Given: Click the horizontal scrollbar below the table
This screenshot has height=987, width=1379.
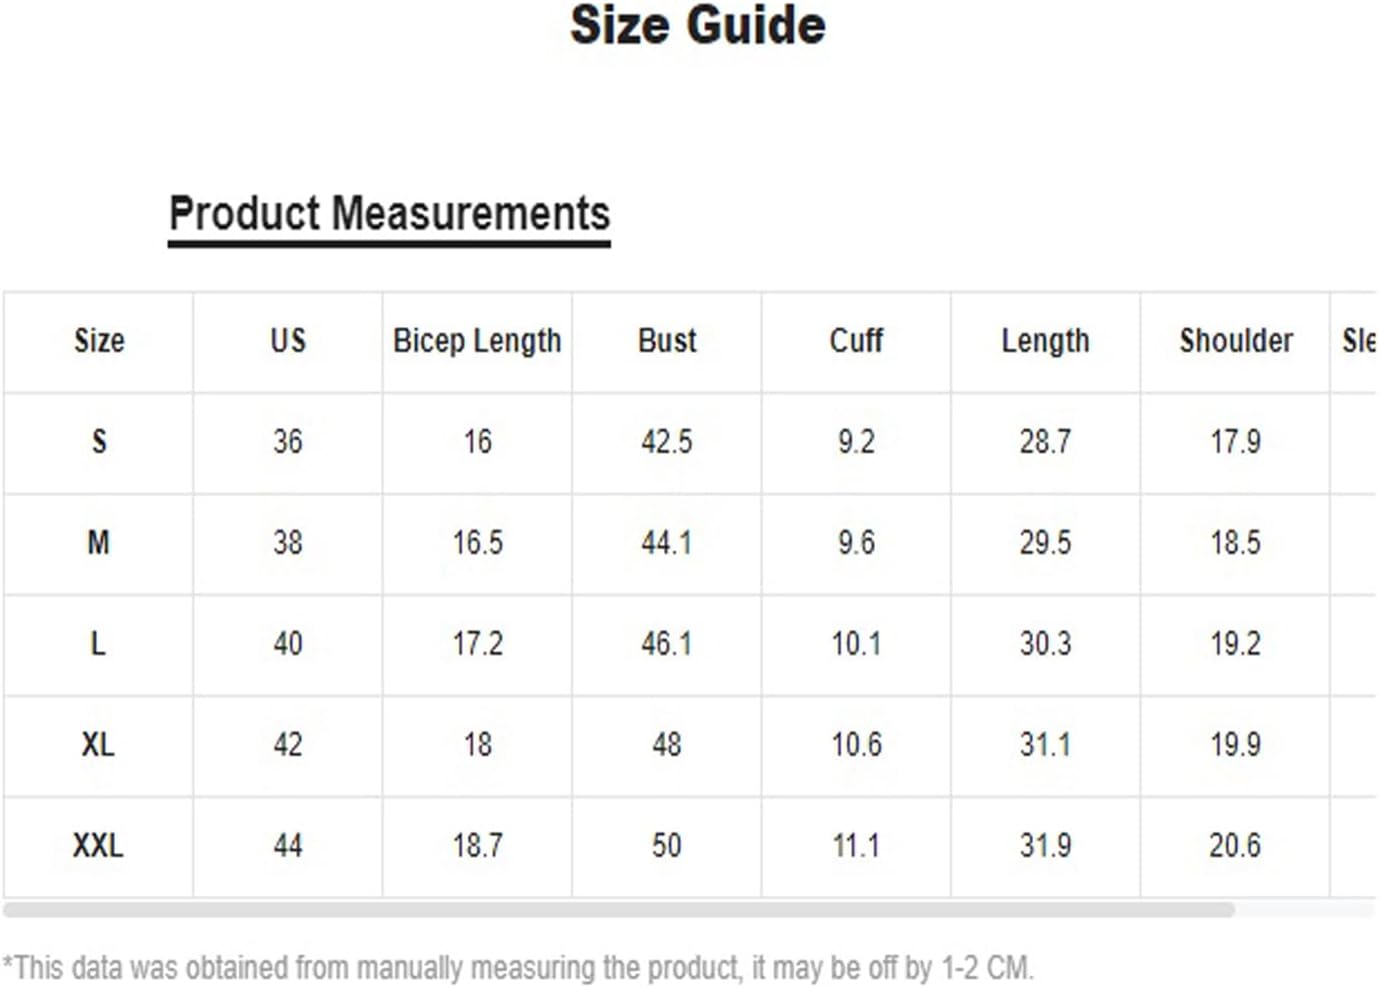Looking at the screenshot, I should (618, 910).
